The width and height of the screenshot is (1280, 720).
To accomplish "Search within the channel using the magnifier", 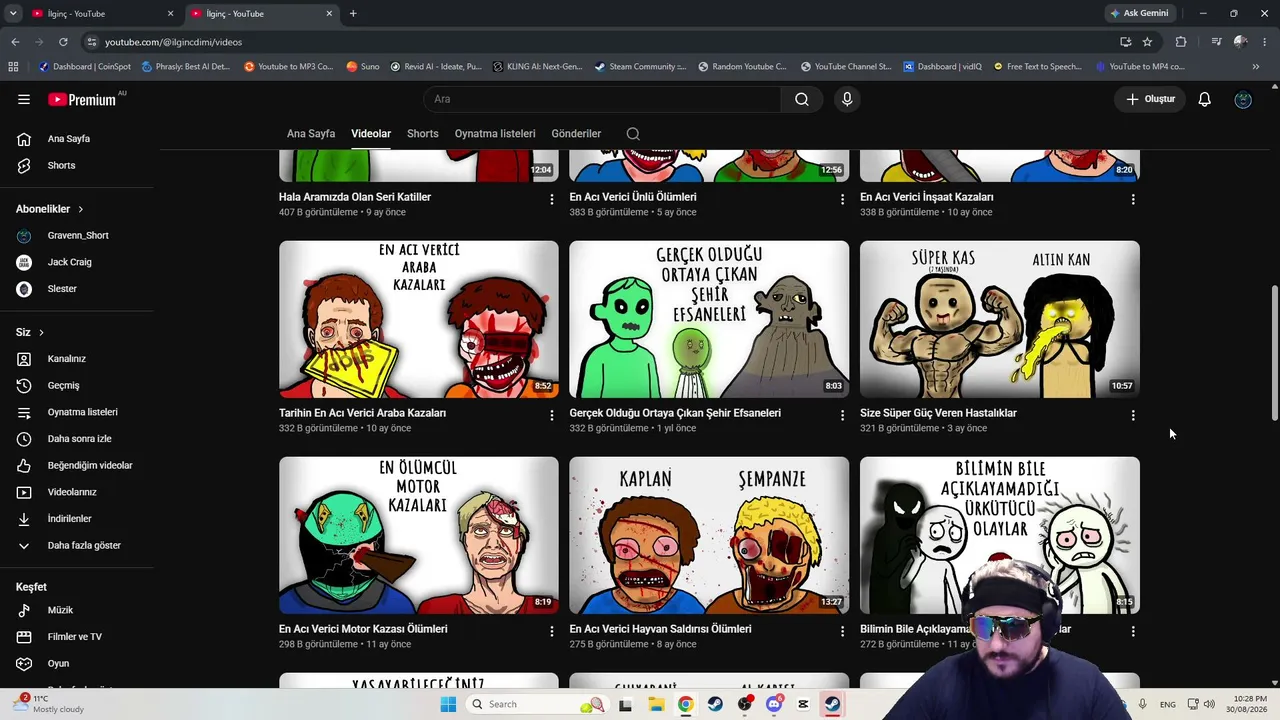I will (633, 134).
